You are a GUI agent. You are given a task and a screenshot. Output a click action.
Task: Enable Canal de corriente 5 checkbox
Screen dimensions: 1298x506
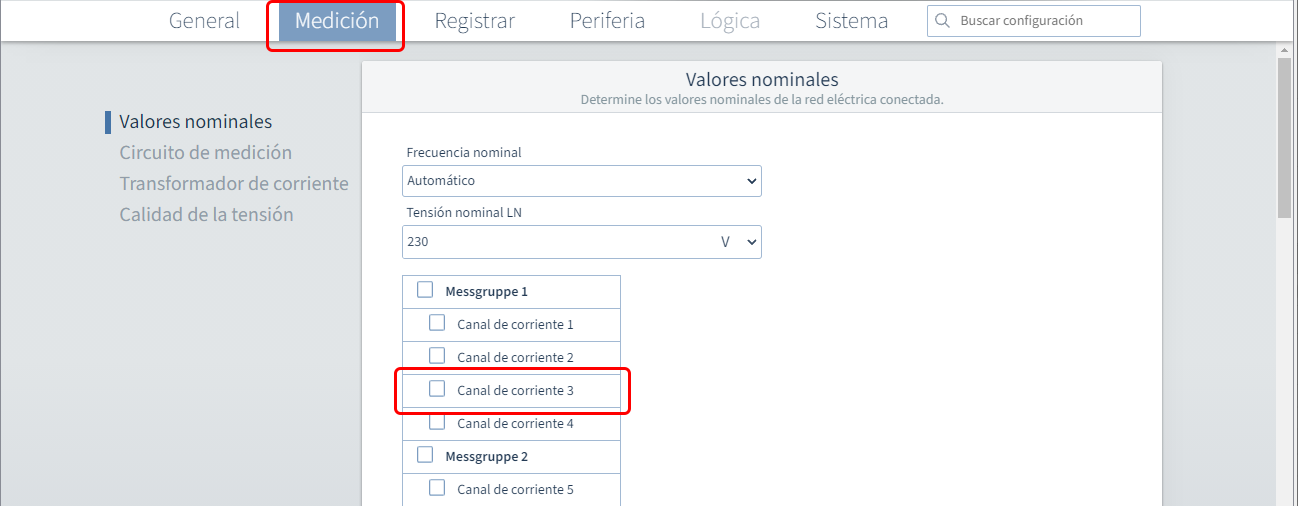437,488
